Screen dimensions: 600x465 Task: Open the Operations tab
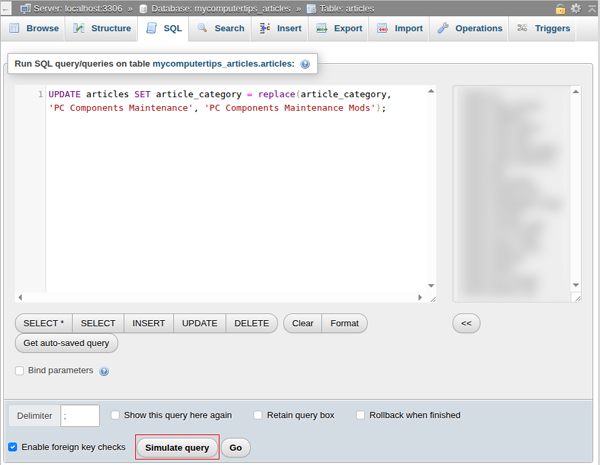pyautogui.click(x=469, y=28)
